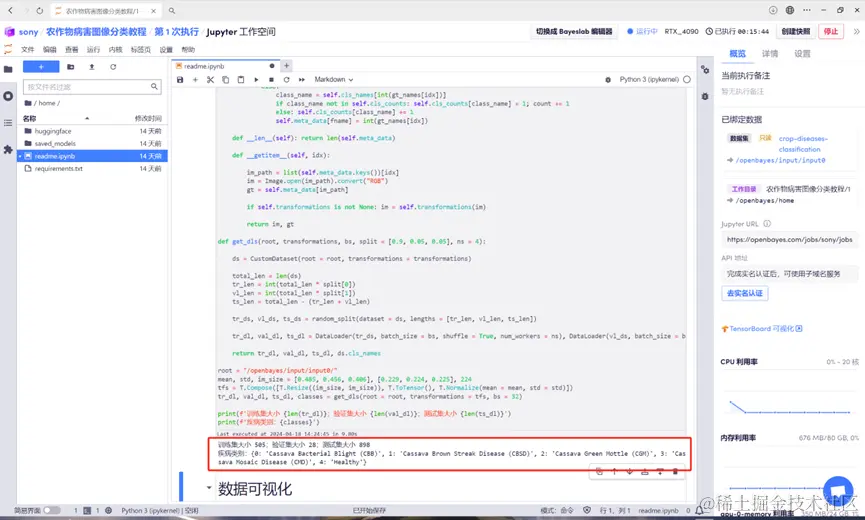This screenshot has height=520, width=865.
Task: Open the file browser sidebar panel
Action: click(x=8, y=69)
